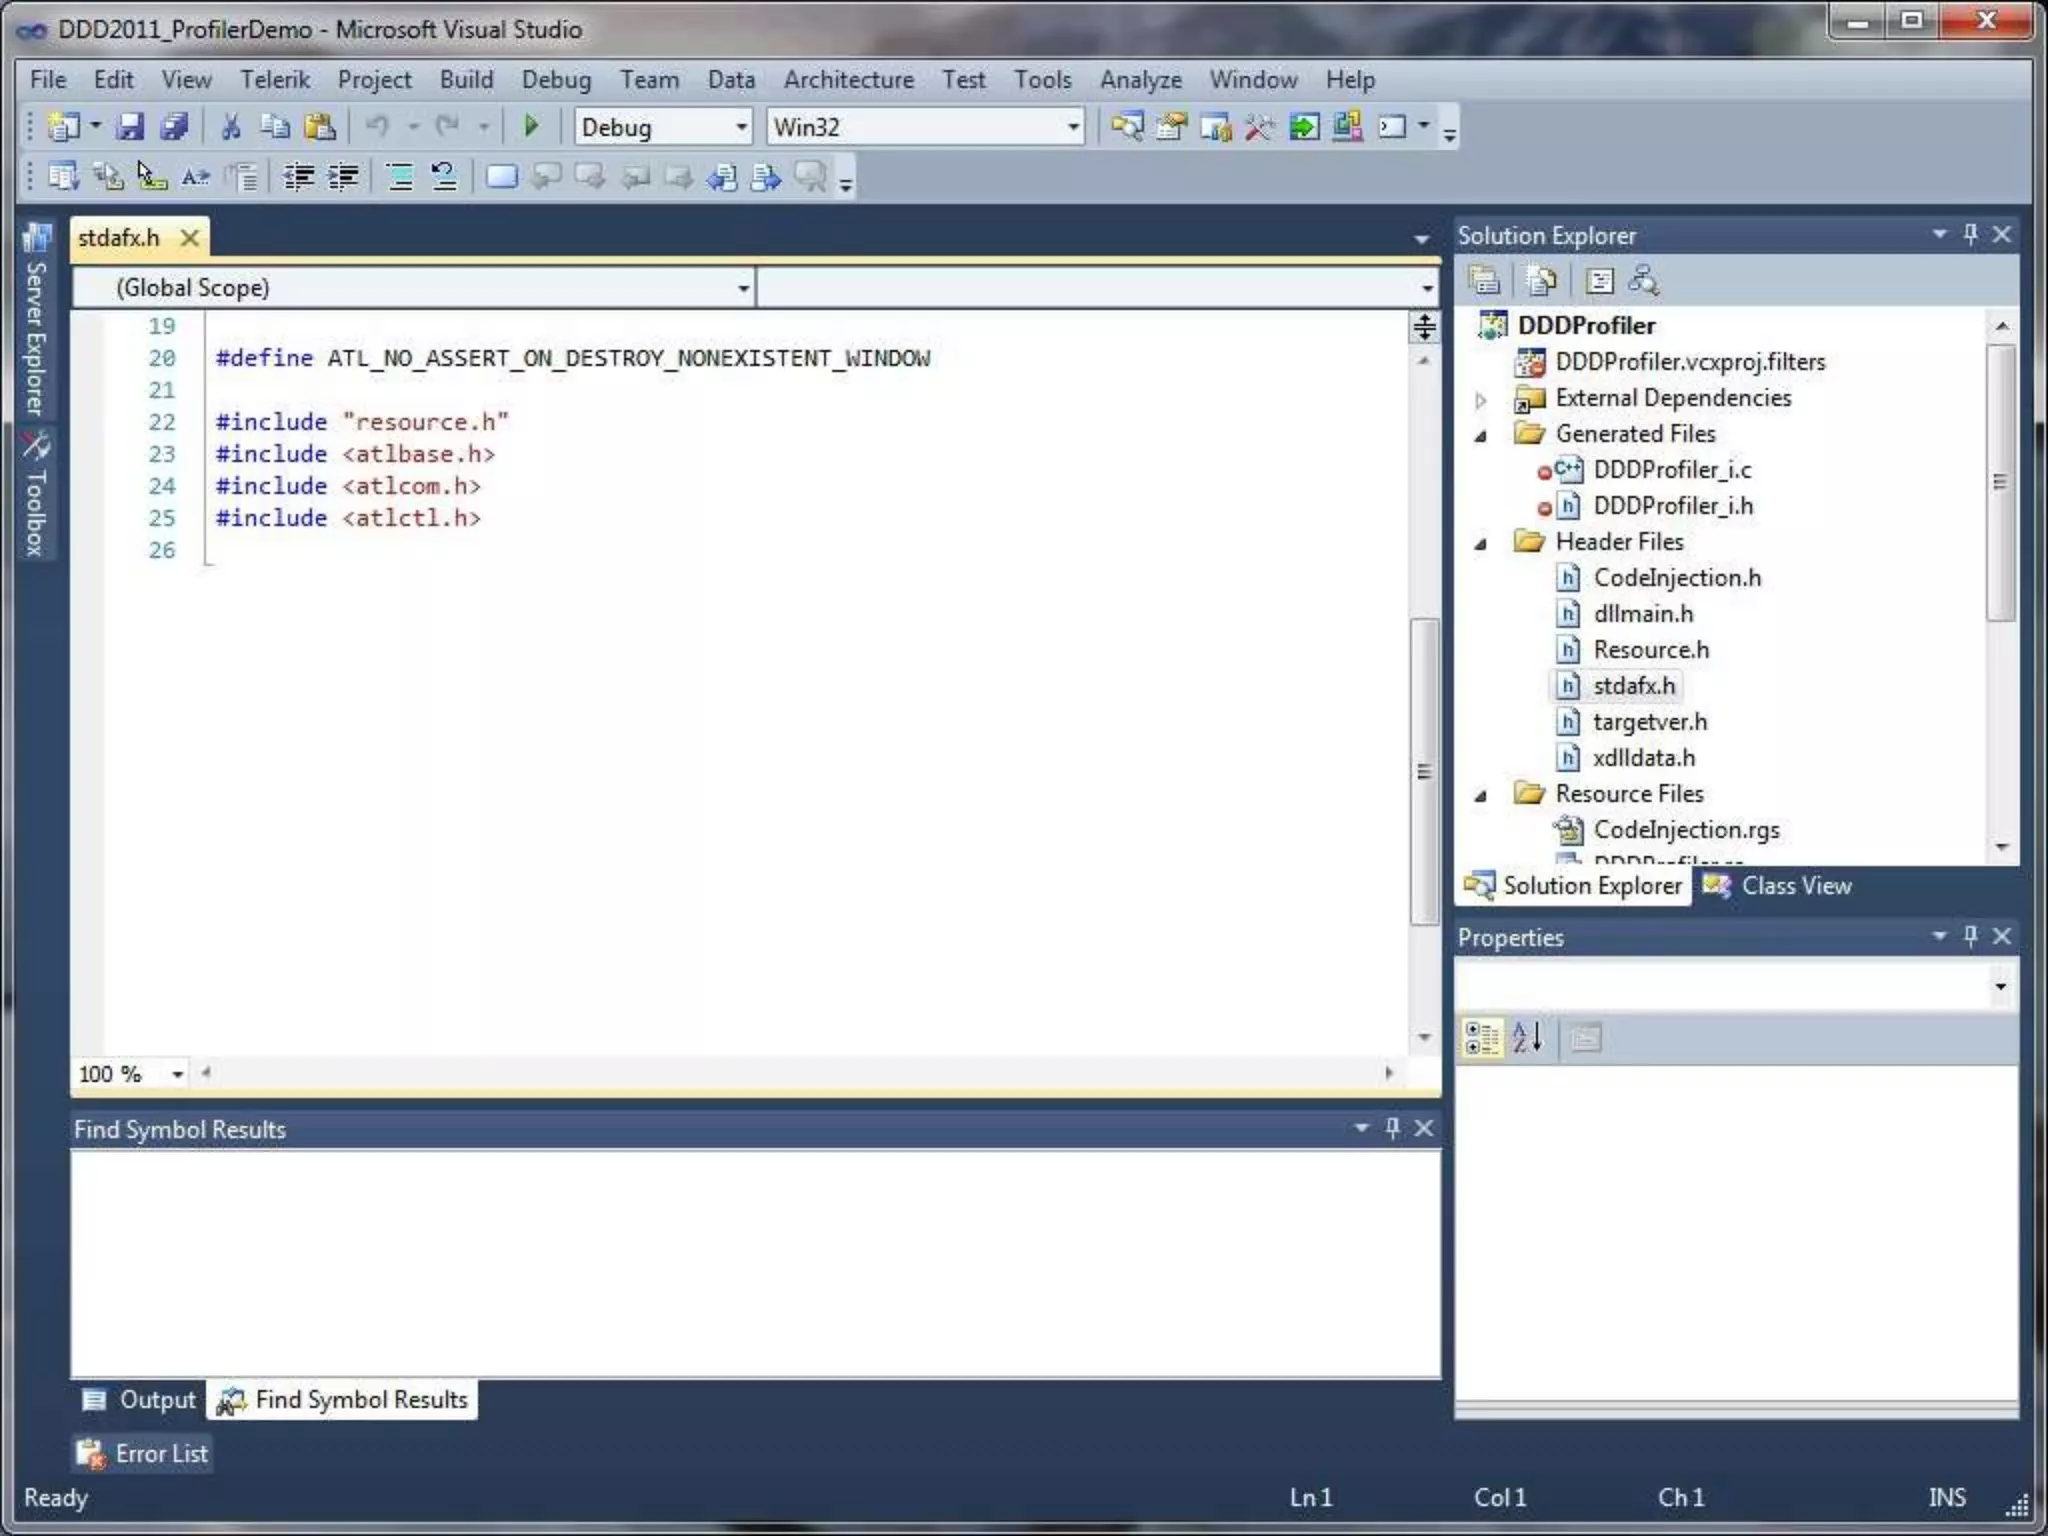Click the Start Debugging green arrow
The height and width of the screenshot is (1536, 2048).
(x=531, y=127)
